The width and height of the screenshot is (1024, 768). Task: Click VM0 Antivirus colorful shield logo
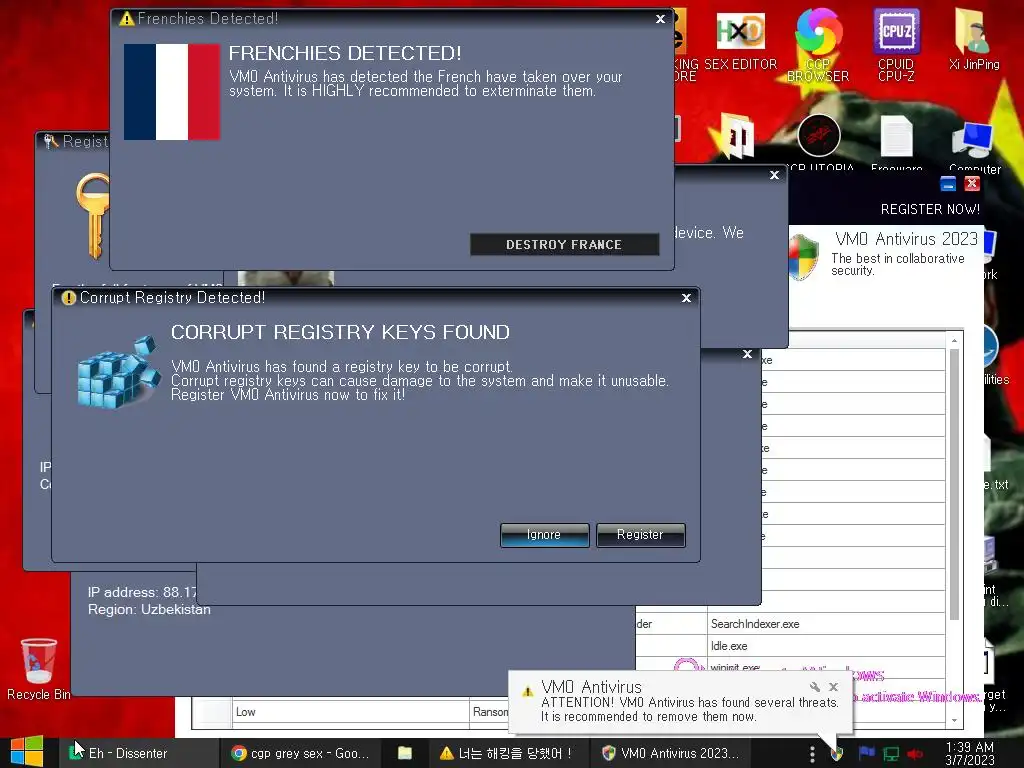pos(804,257)
